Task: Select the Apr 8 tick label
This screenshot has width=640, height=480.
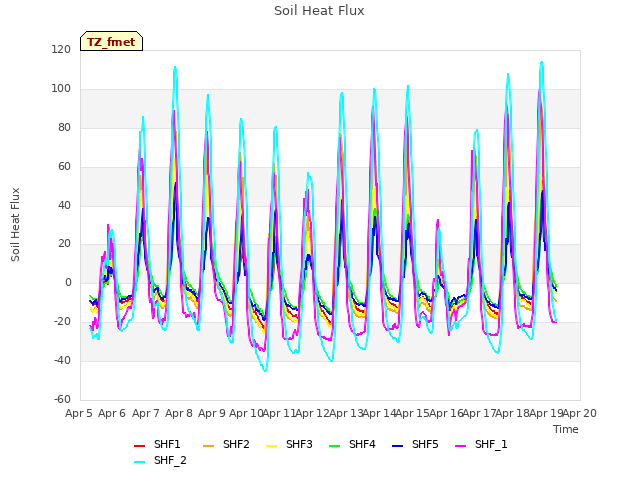Action: (179, 413)
